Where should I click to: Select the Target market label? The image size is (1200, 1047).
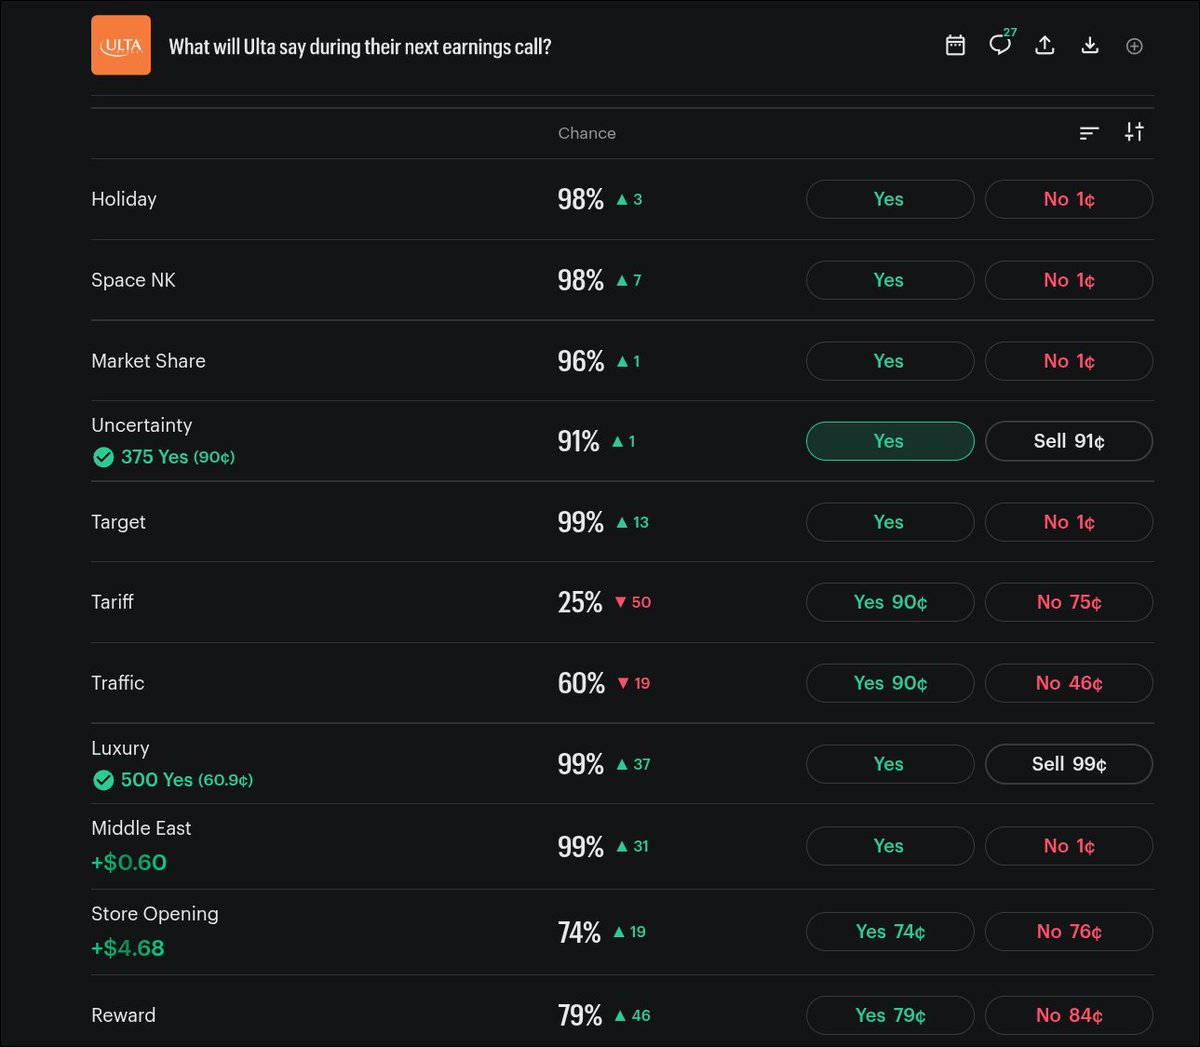118,522
